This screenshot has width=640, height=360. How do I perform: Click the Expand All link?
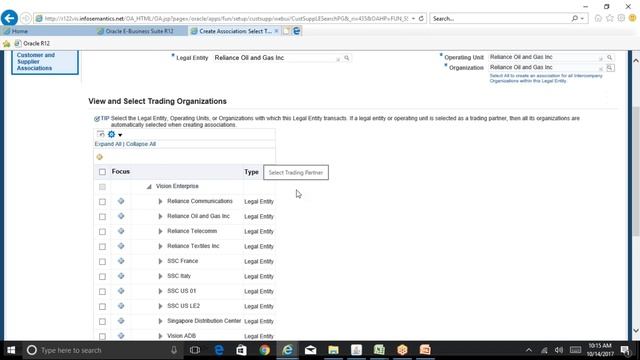click(x=108, y=144)
